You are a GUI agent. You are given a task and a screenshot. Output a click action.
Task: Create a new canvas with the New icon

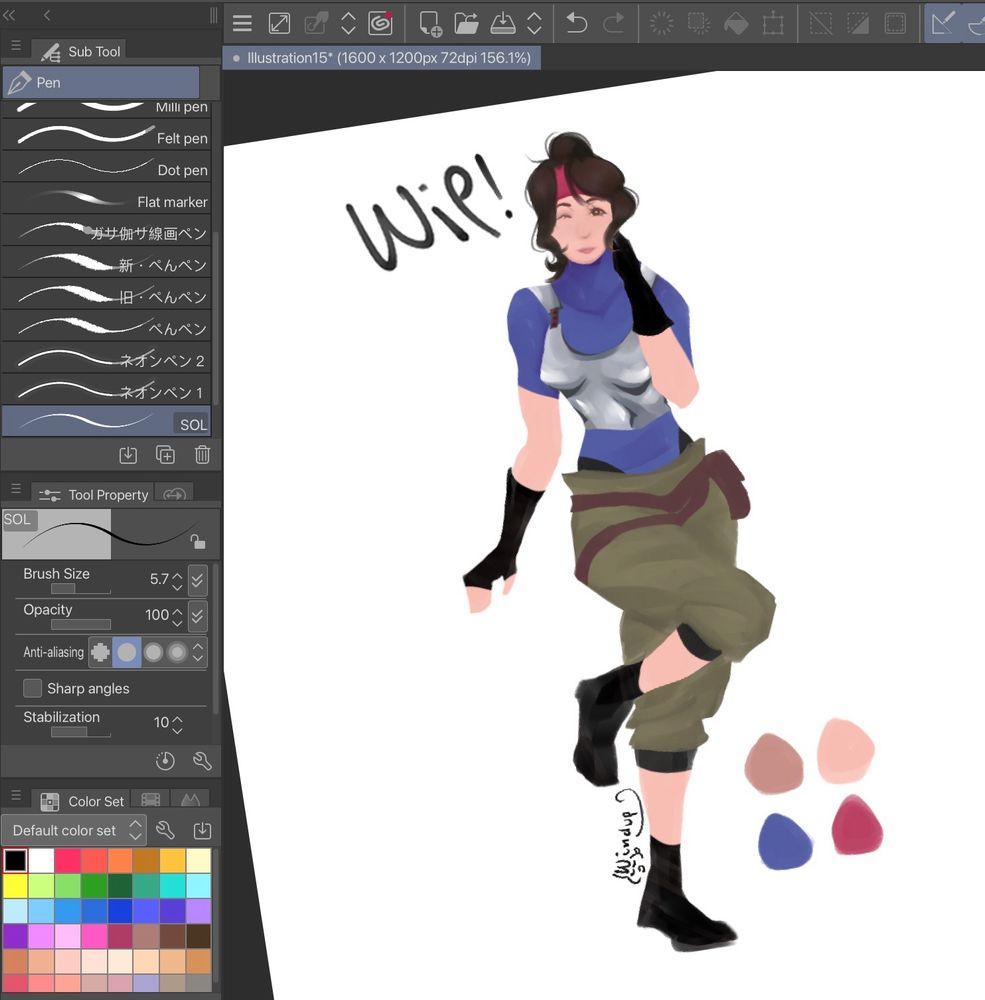(x=430, y=24)
